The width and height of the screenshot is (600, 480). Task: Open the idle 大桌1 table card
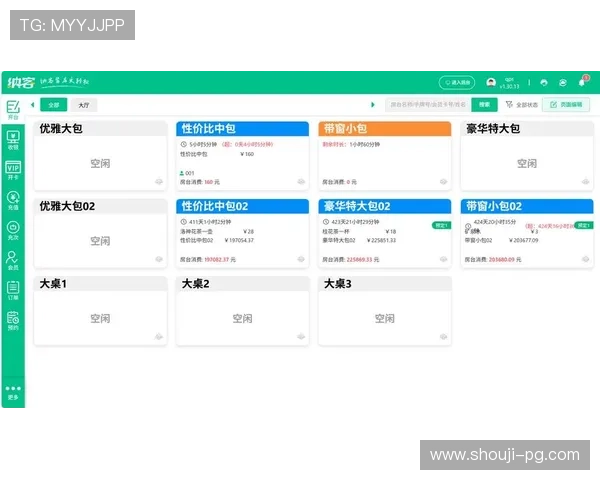[x=100, y=311]
